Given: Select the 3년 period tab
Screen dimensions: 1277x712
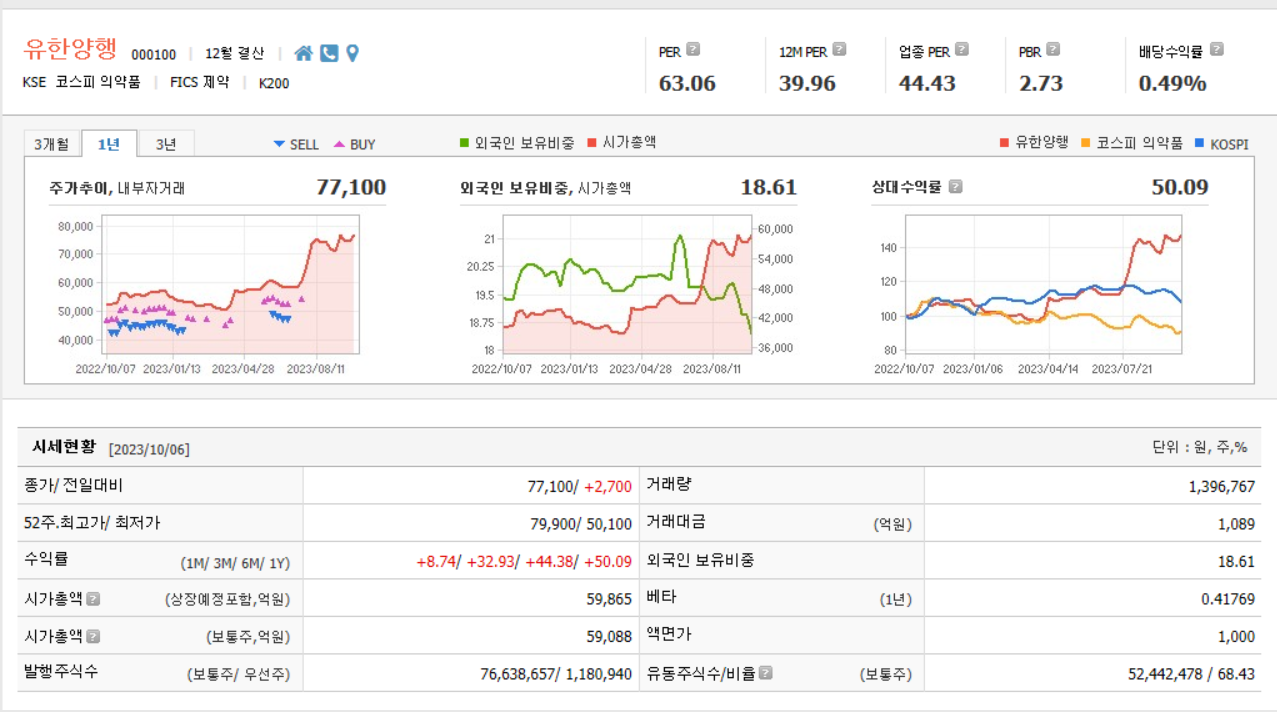Looking at the screenshot, I should (166, 143).
